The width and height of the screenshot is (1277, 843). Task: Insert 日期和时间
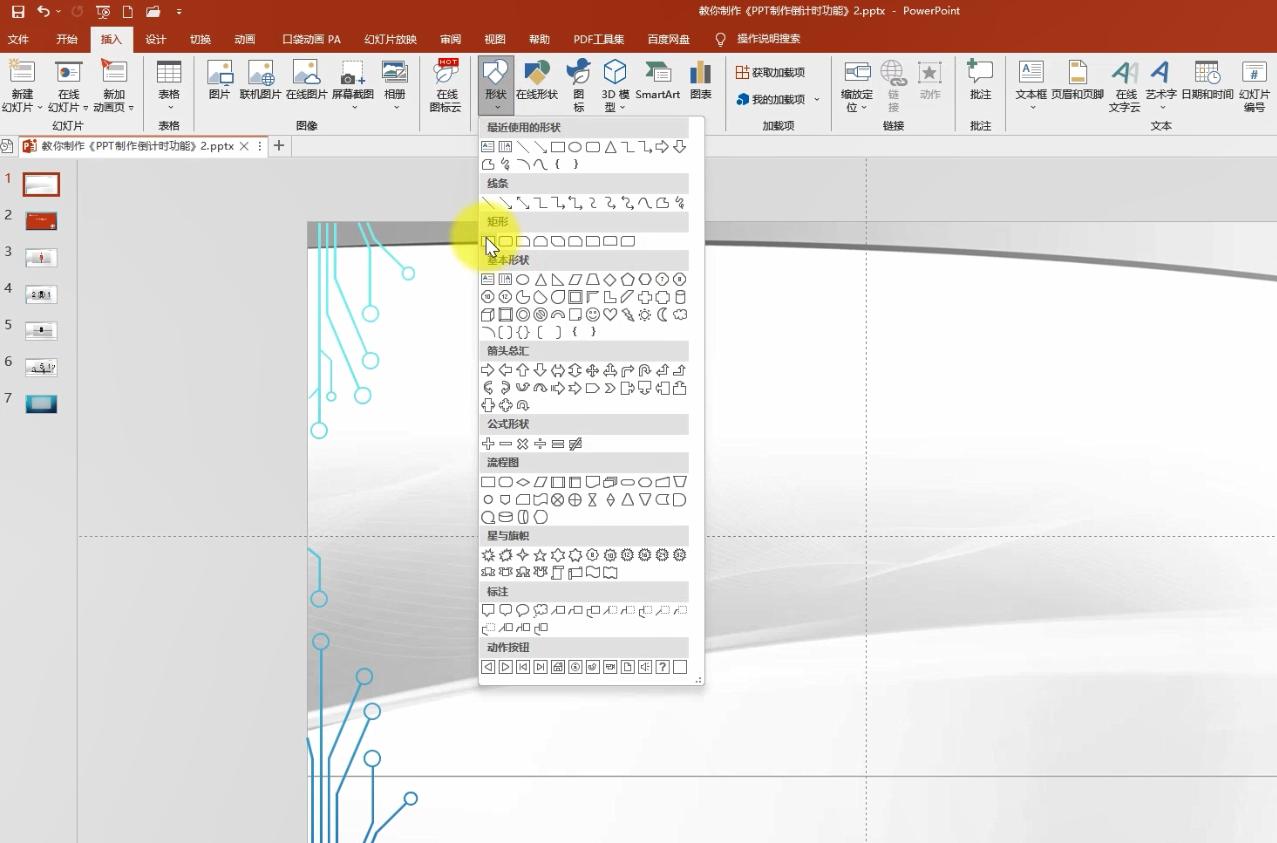tap(1207, 80)
